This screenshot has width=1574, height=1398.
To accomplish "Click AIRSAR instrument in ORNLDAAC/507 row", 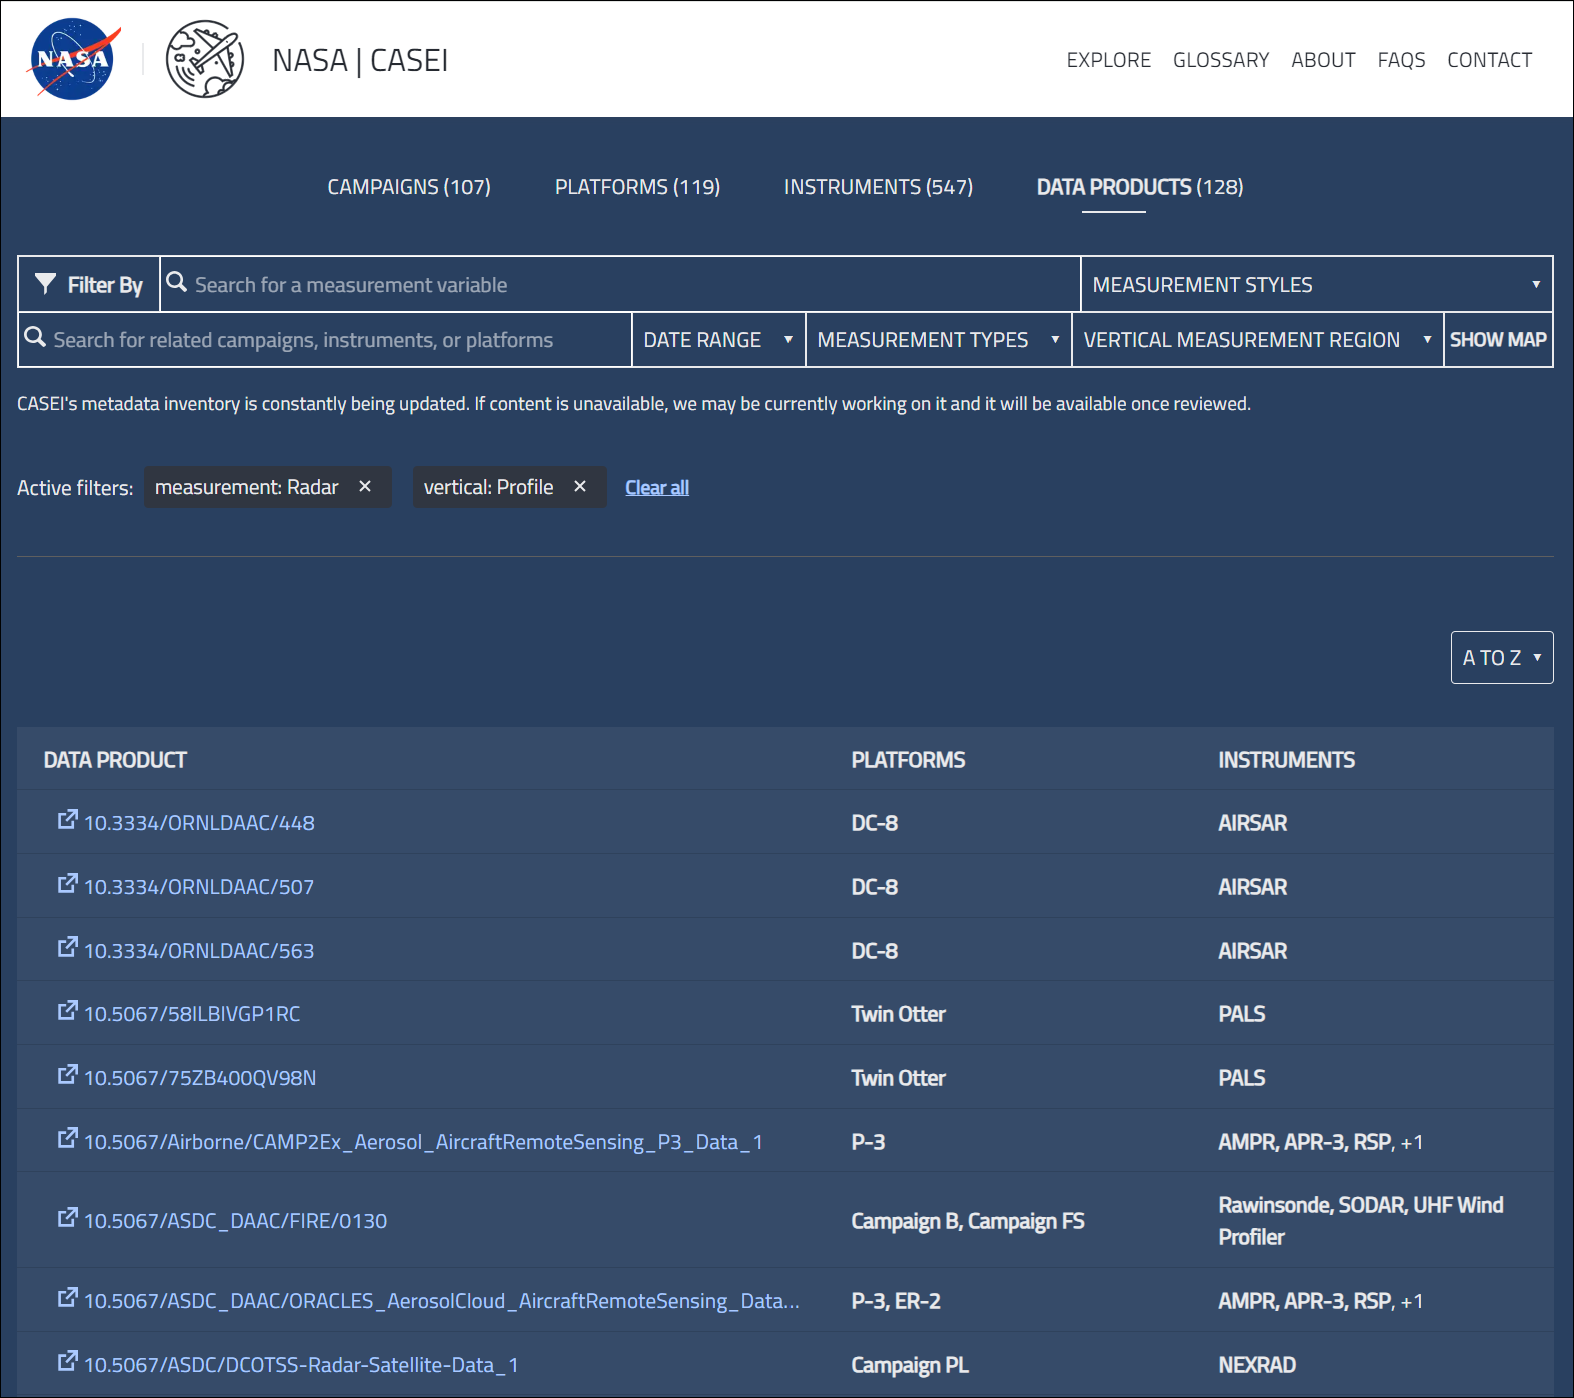I will (x=1252, y=887).
